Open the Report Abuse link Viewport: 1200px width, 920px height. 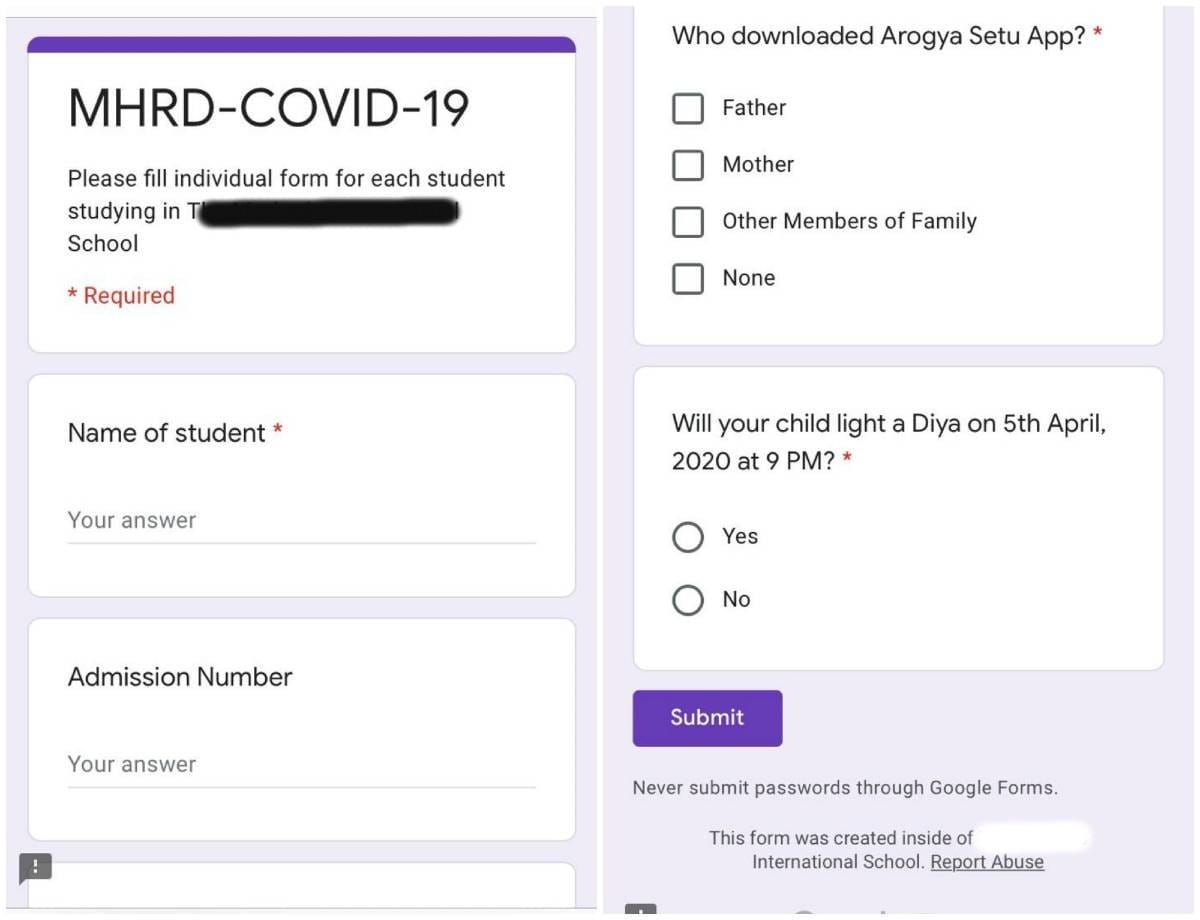point(987,862)
